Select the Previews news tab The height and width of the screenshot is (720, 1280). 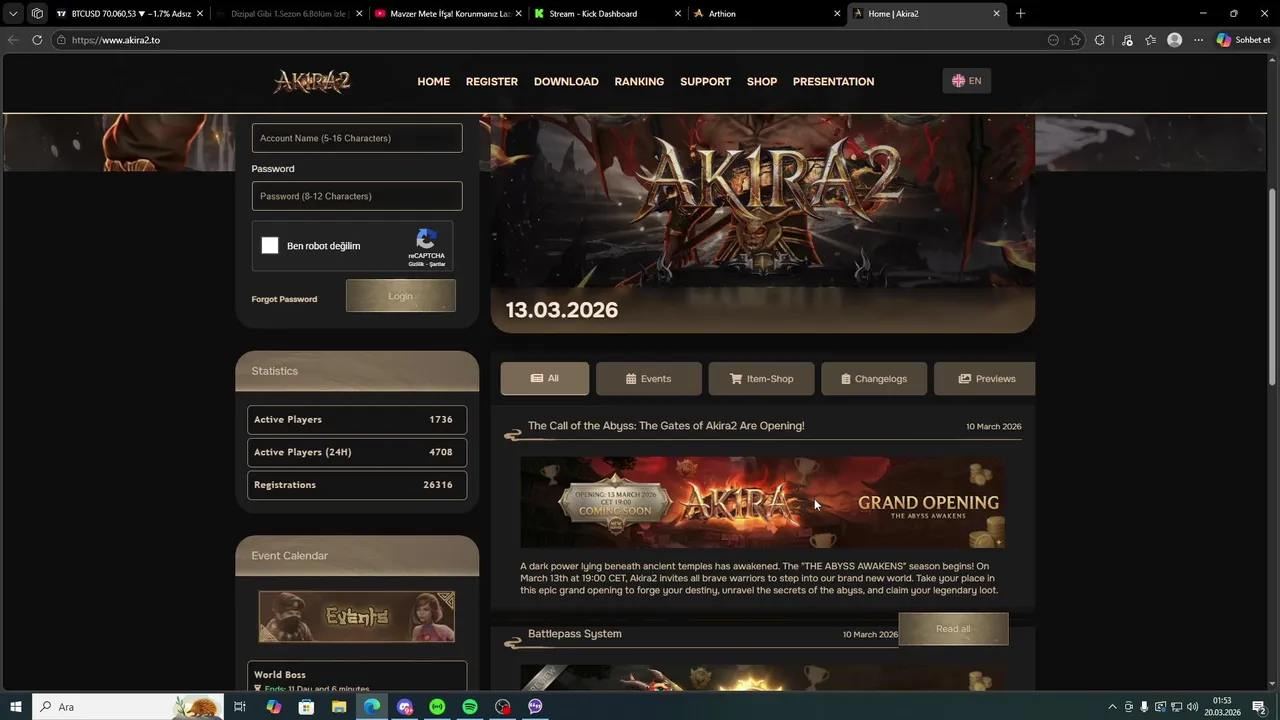click(x=985, y=379)
